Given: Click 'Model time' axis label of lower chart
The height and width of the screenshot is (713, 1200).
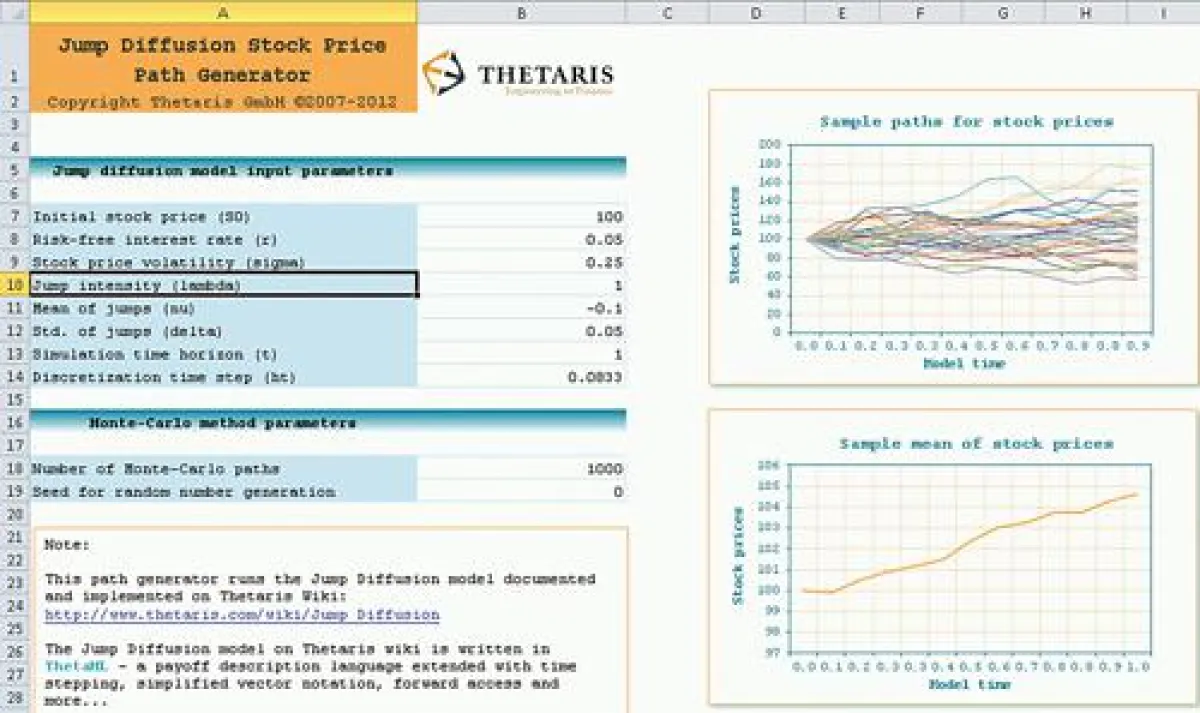Looking at the screenshot, I should pos(969,685).
